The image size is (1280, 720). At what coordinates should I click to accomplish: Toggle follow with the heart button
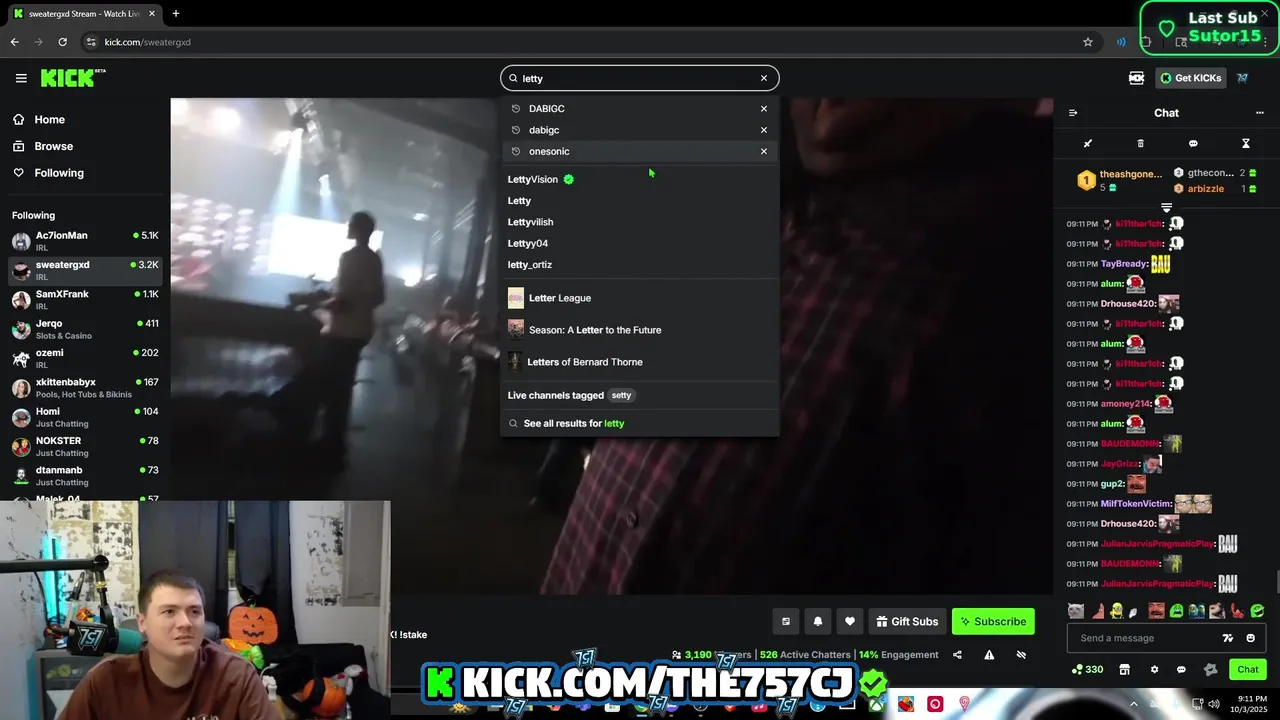click(850, 622)
